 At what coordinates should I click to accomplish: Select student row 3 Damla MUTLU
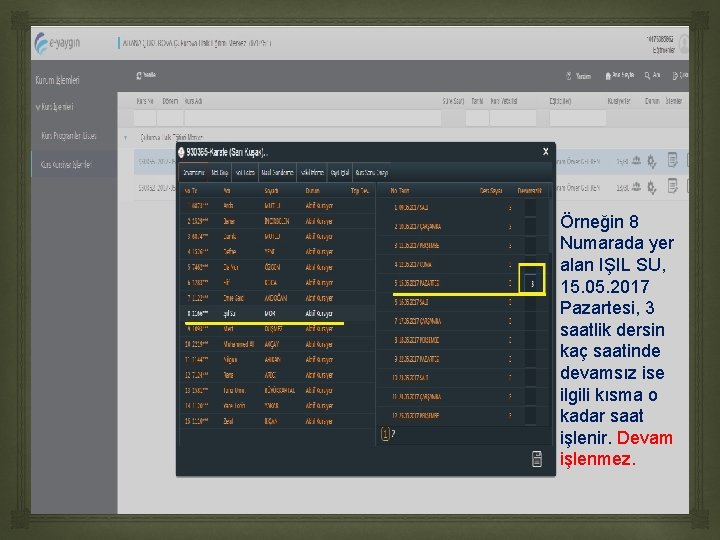point(278,236)
